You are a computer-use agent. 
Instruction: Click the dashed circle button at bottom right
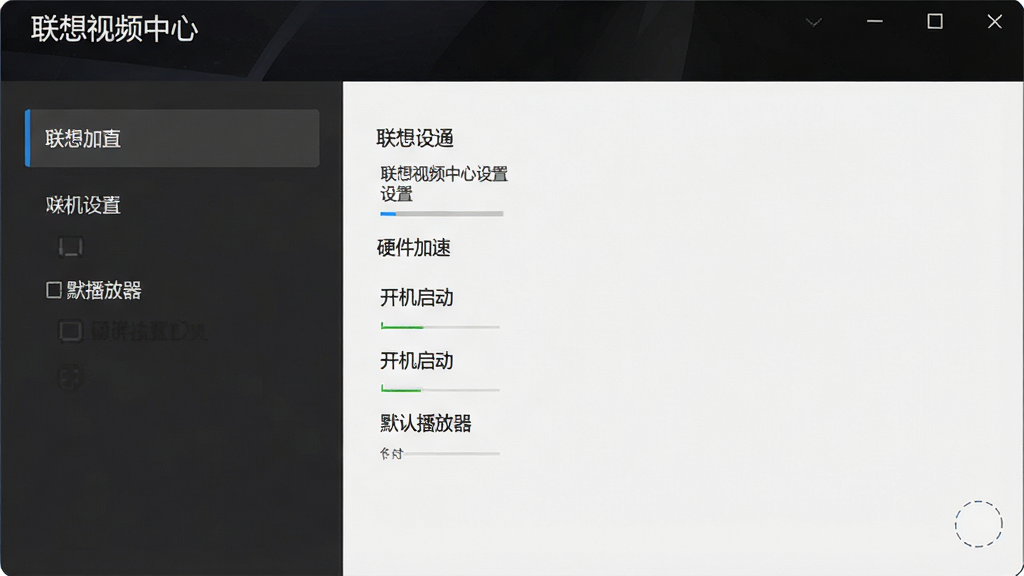click(978, 524)
